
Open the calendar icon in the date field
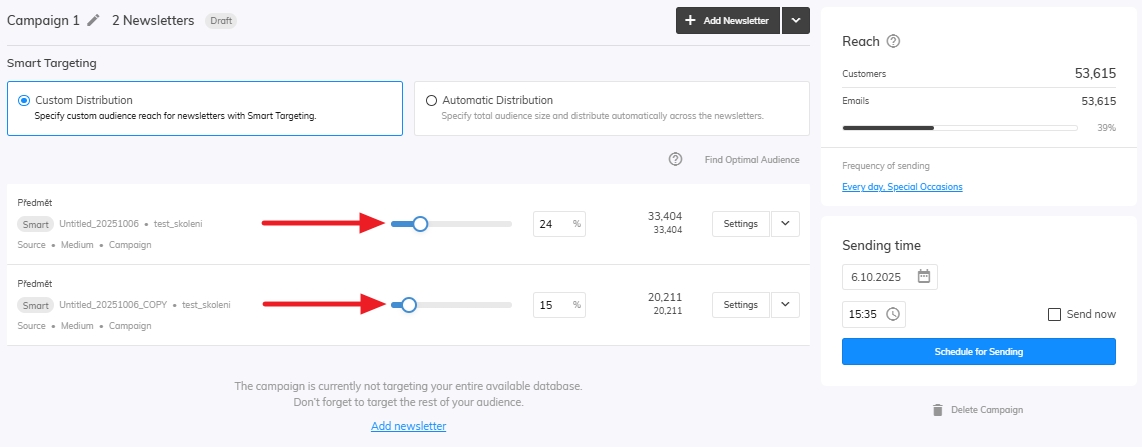(x=923, y=277)
